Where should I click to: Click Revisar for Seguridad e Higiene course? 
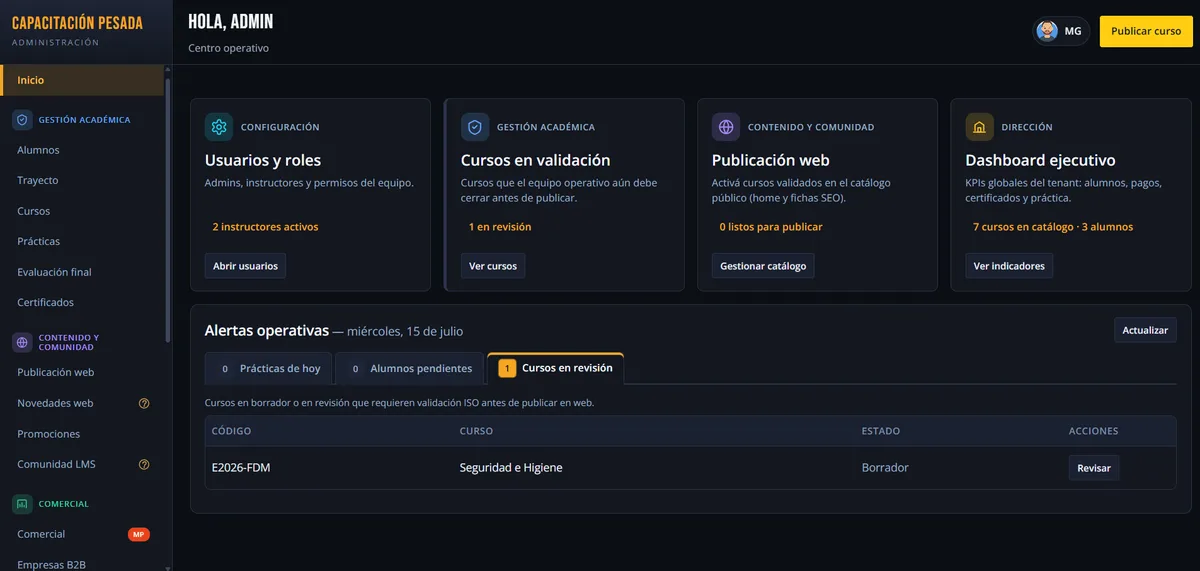1094,468
